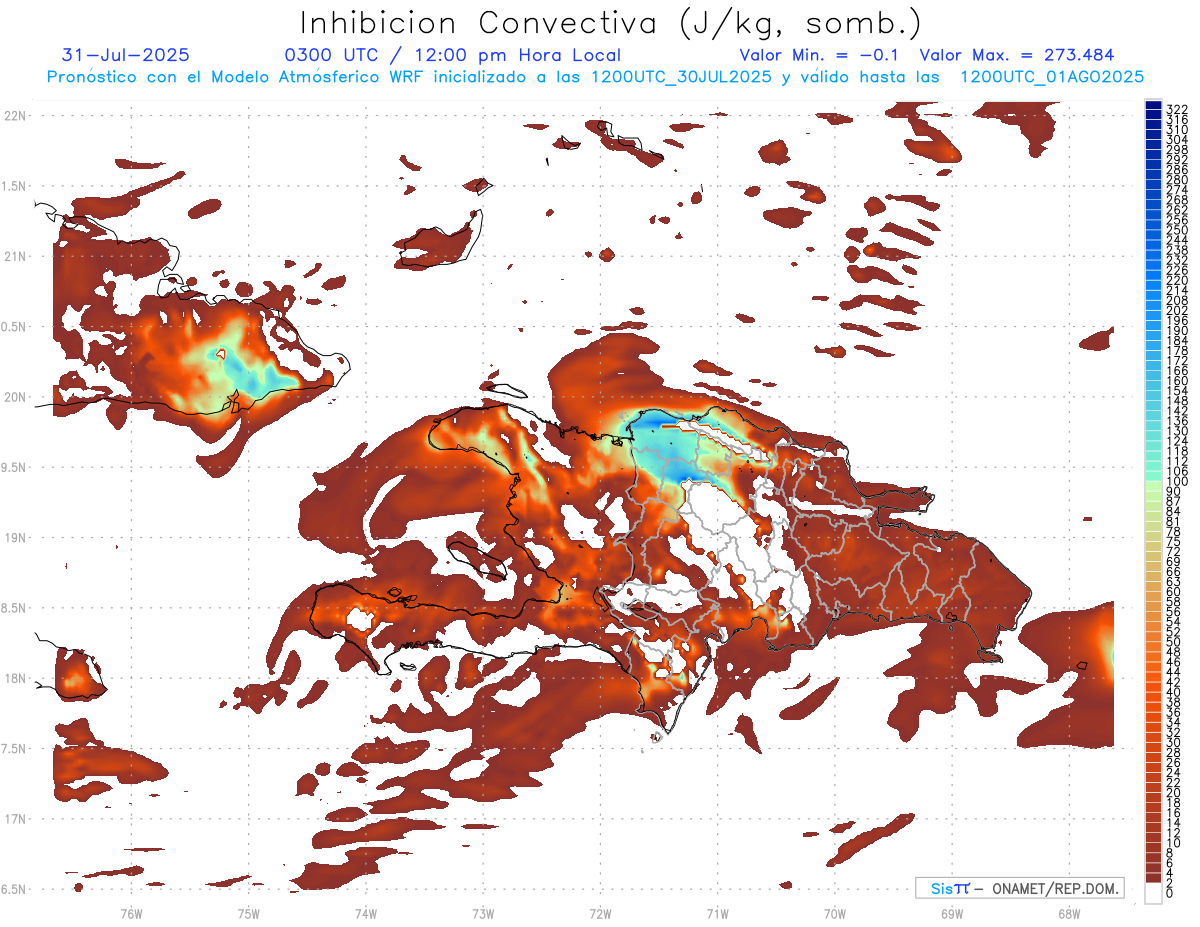1200x927 pixels.
Task: Click the '17N' latitude label
Action: (x=15, y=819)
